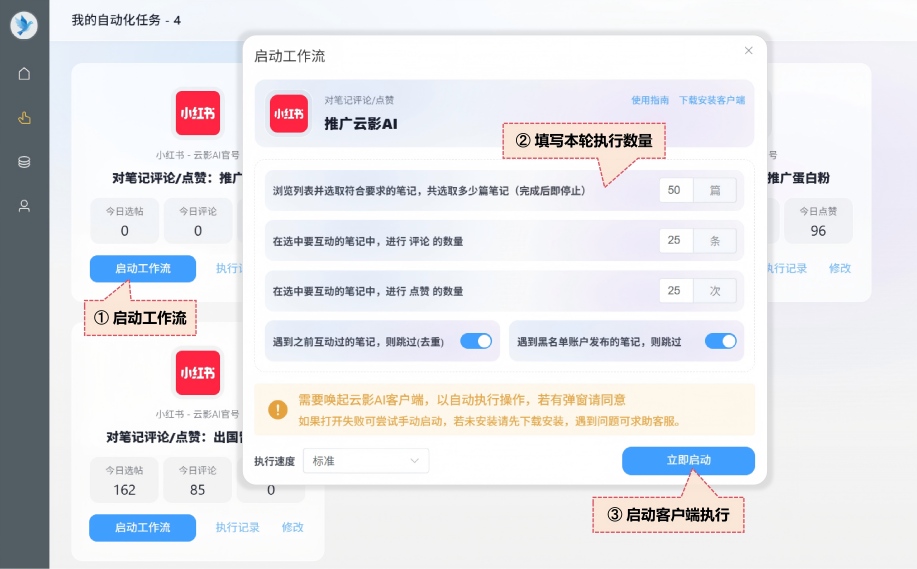Click the orange warning exclamation icon
Screen dimensions: 917x569
pos(277,409)
